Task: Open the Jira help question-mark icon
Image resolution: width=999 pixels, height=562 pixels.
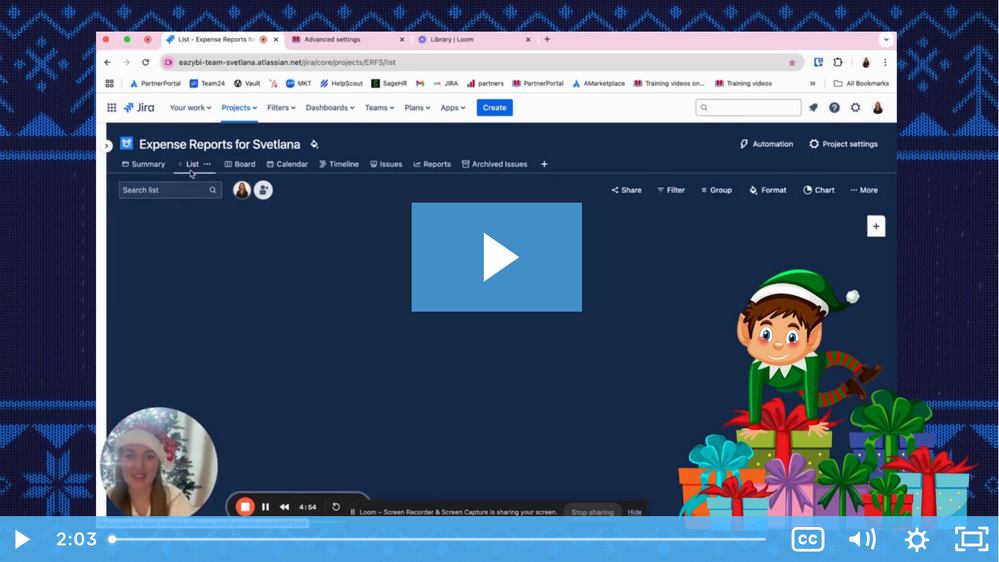Action: (x=834, y=108)
